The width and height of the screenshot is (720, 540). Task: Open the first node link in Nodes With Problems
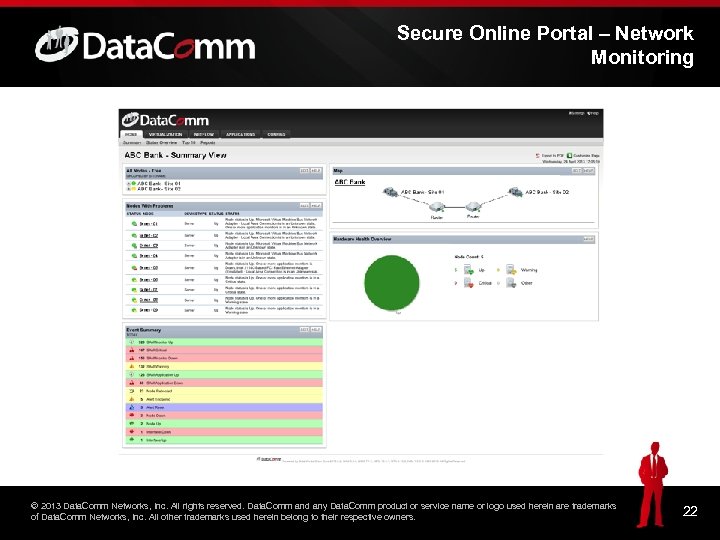tap(148, 224)
